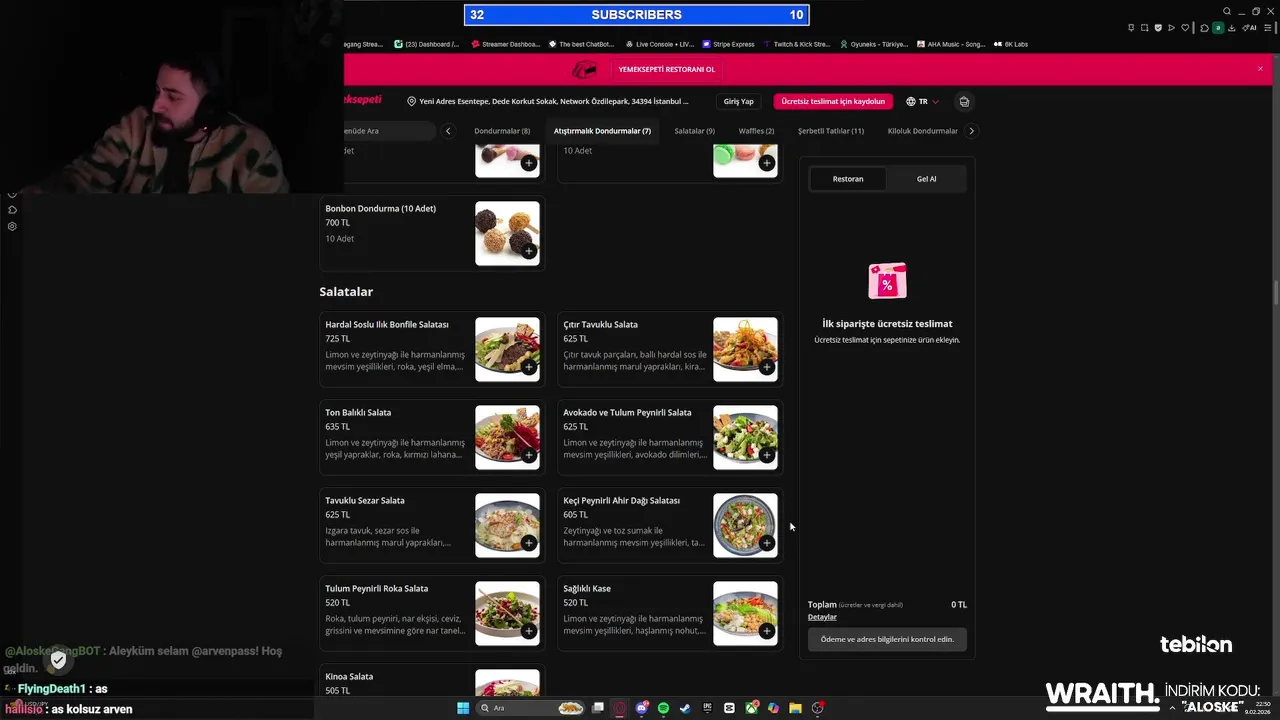Click the location pin icon beside address
Screen dimensions: 1280x720
411,101
